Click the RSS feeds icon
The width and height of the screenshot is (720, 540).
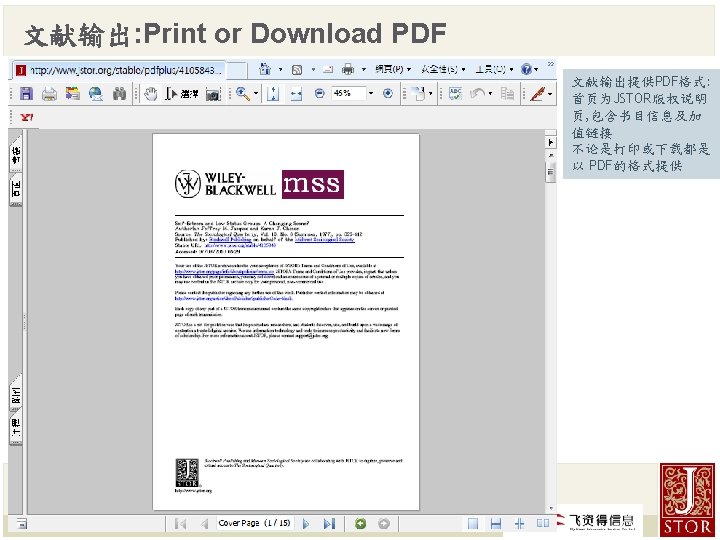point(297,69)
